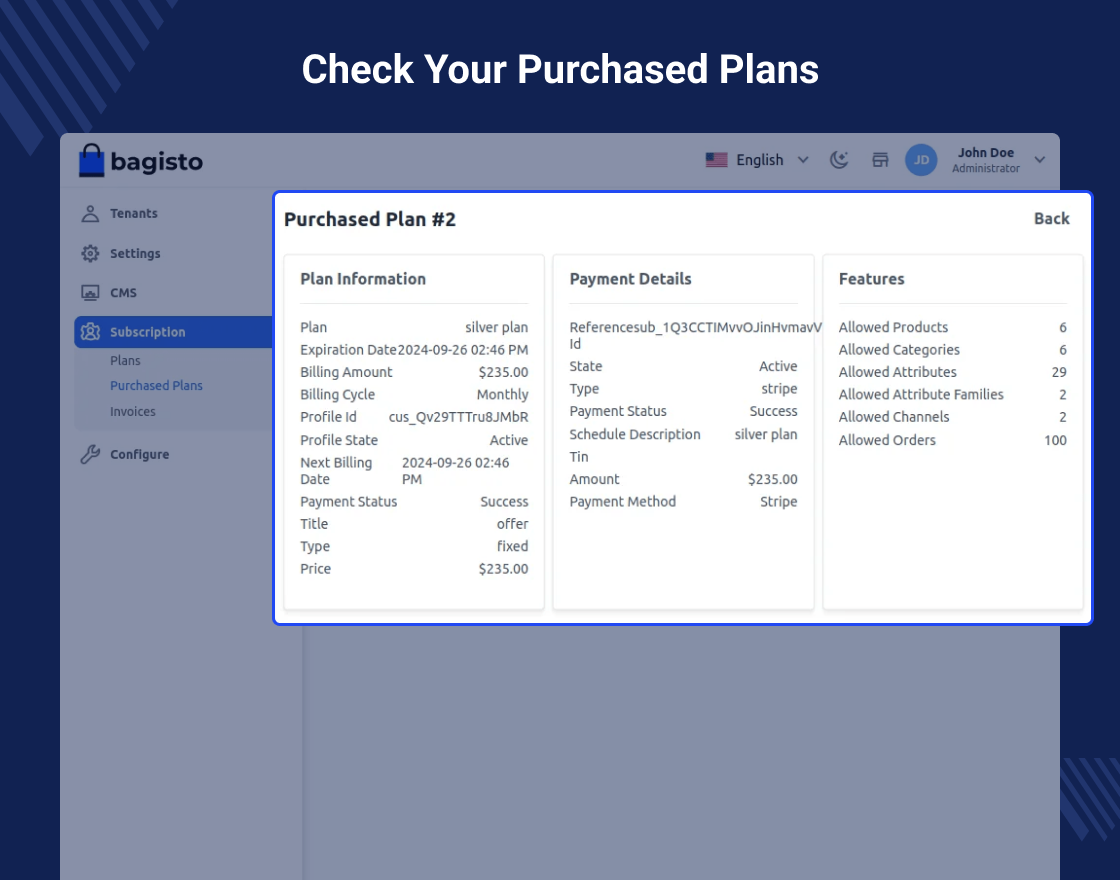Click the Payment Details heading
The height and width of the screenshot is (880, 1120).
631,279
